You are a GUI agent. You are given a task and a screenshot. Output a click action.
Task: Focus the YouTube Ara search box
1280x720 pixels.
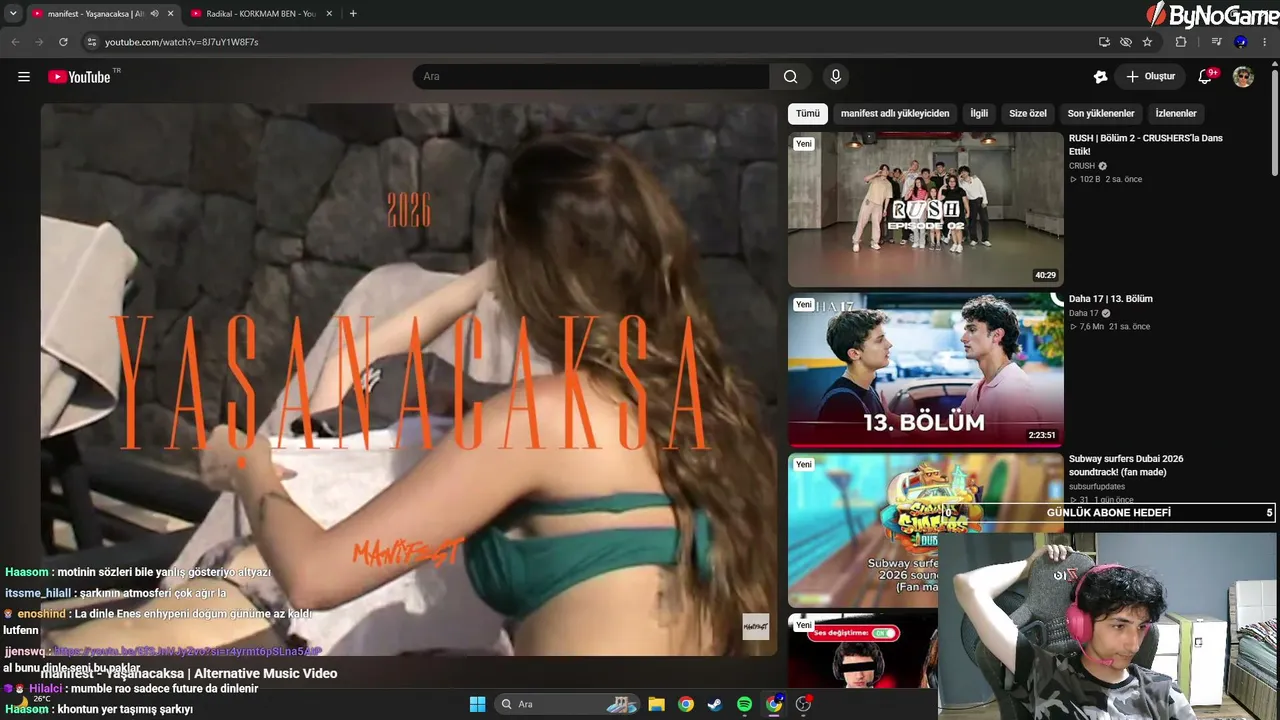[591, 77]
